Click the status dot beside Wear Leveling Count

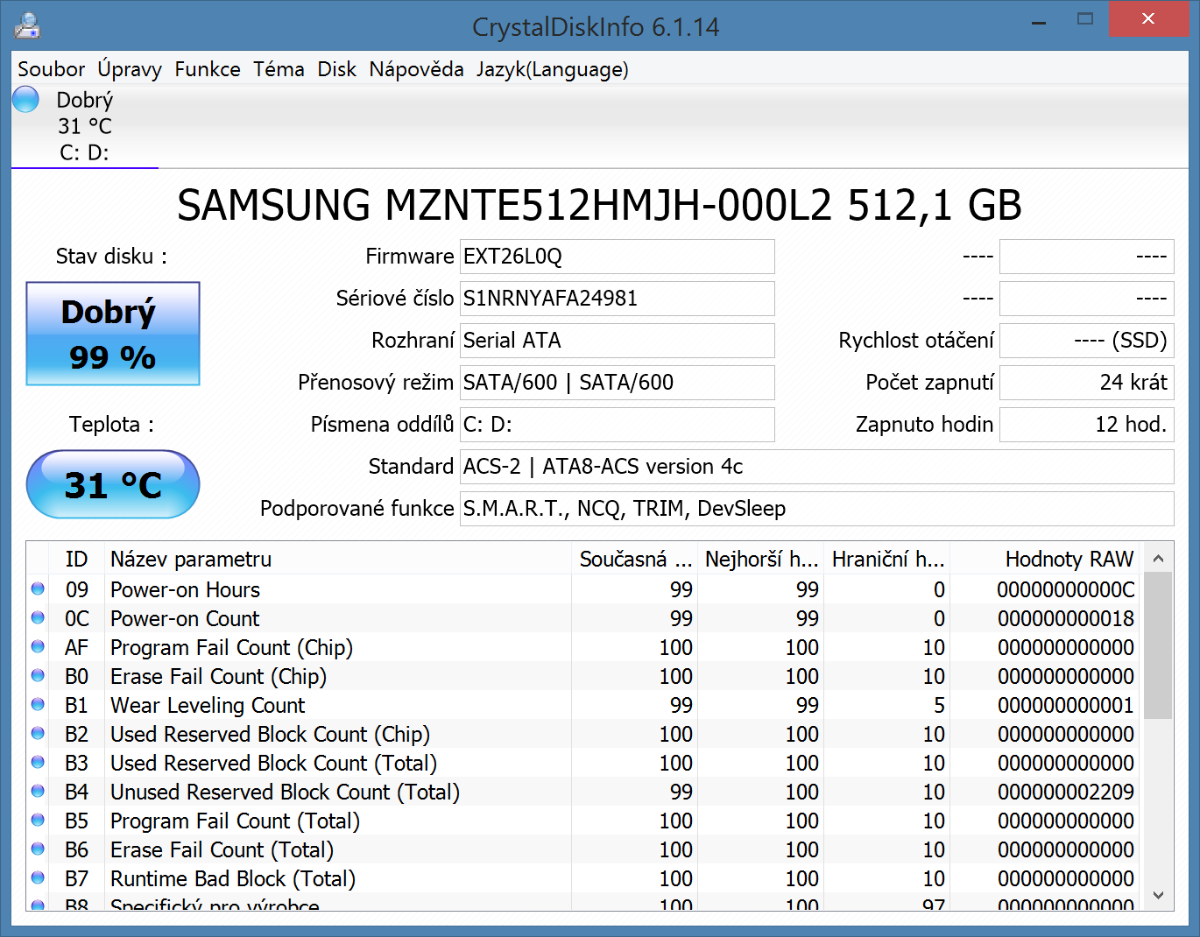(x=38, y=706)
